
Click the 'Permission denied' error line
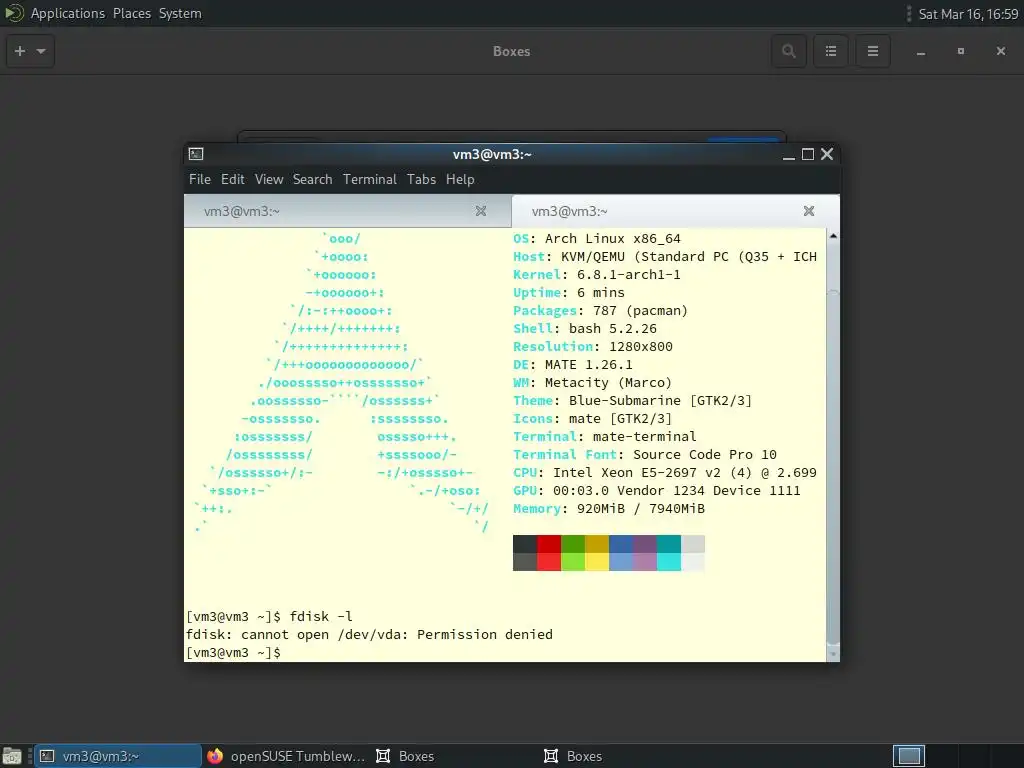(370, 635)
